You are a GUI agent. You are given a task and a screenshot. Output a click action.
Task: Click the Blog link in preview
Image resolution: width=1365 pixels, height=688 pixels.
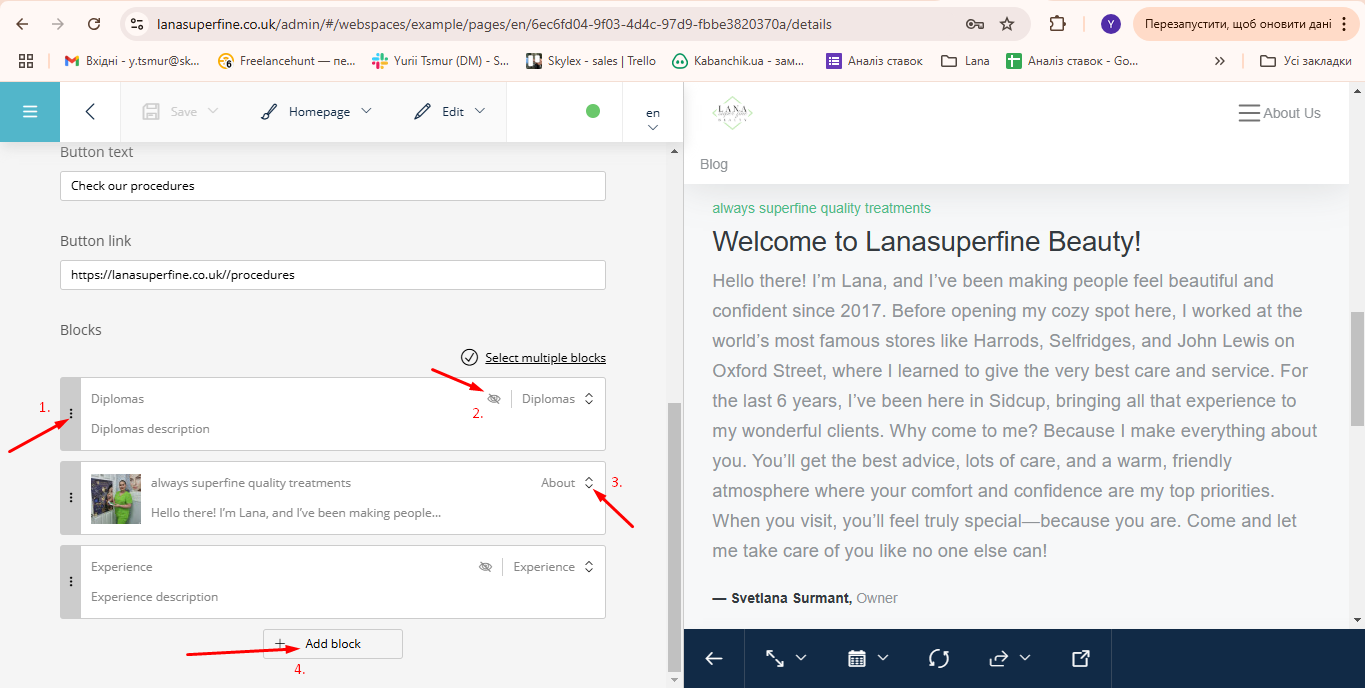(714, 164)
